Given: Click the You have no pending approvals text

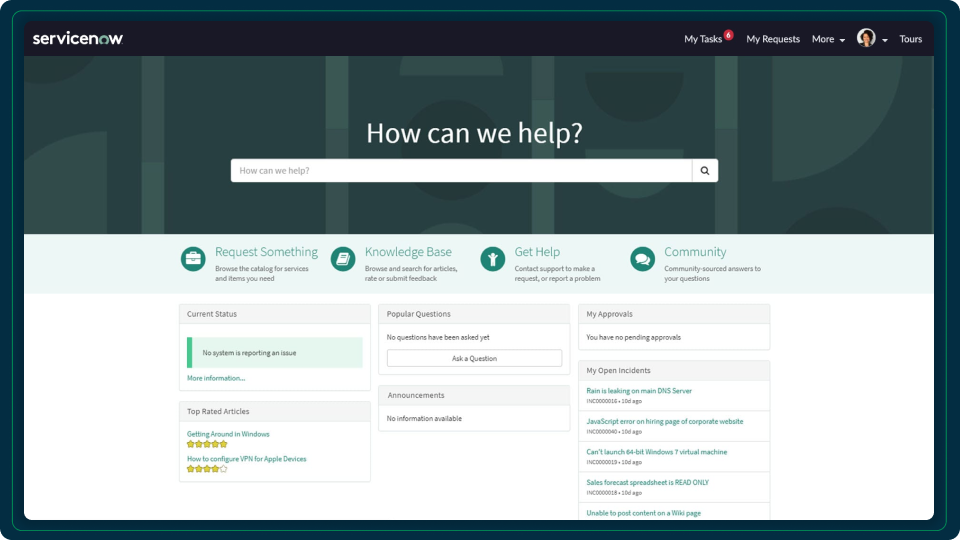Looking at the screenshot, I should pos(633,337).
